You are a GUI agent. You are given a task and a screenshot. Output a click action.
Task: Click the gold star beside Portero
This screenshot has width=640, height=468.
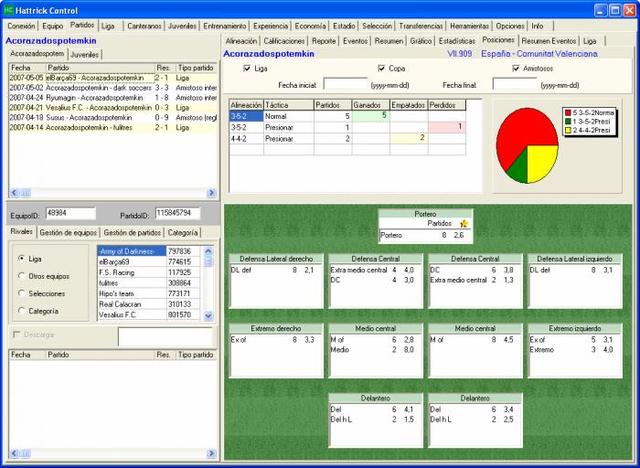464,224
